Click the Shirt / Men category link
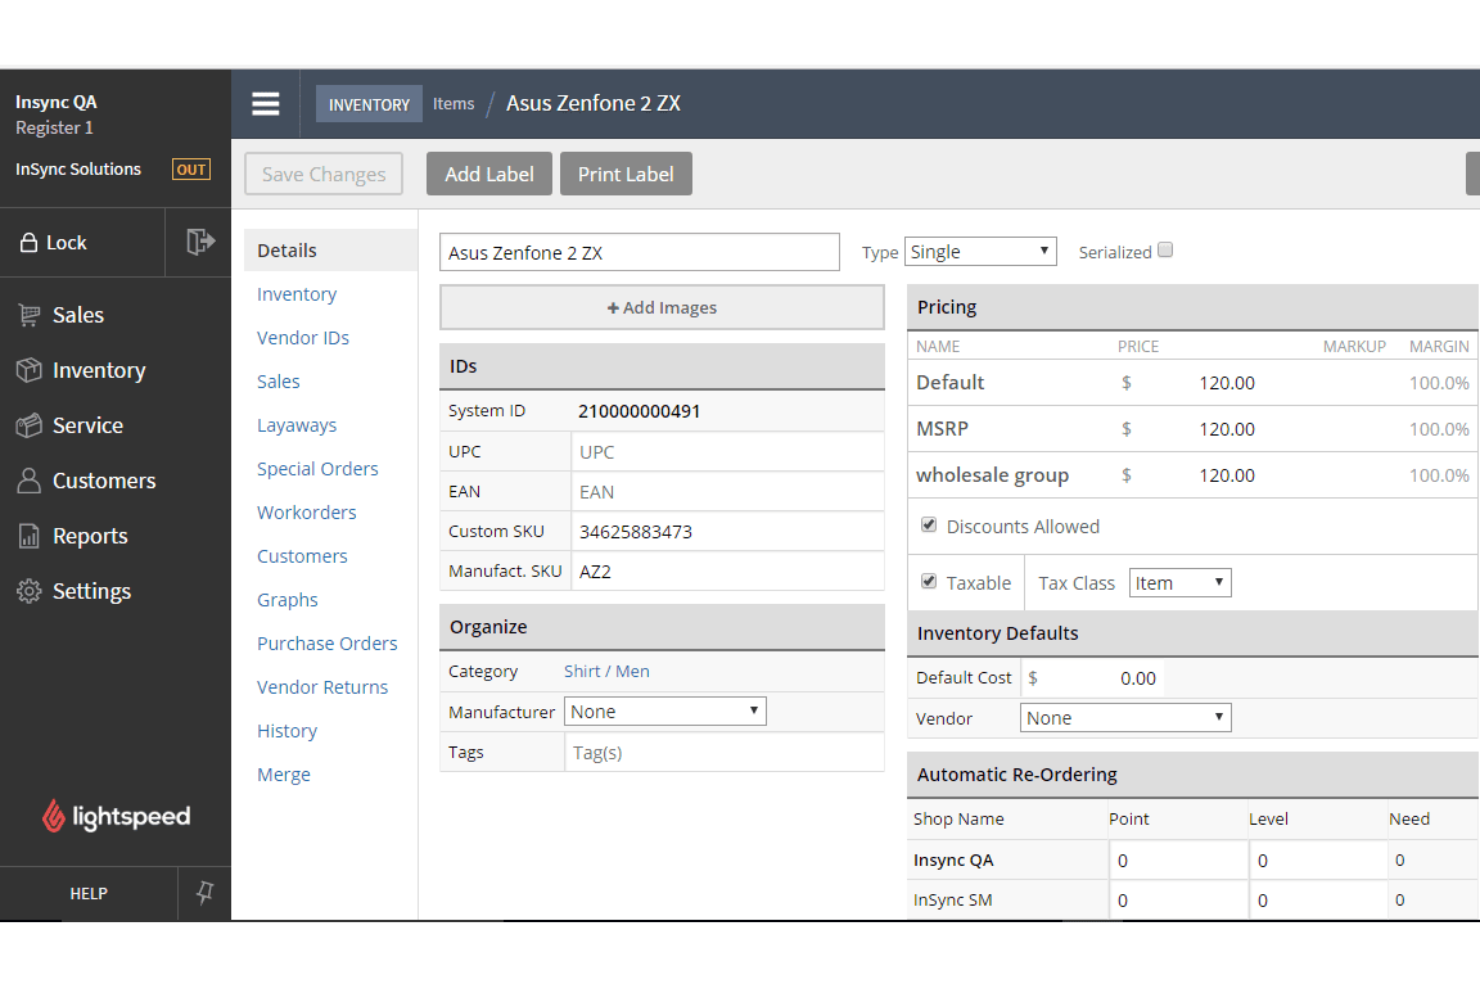Screen dimensions: 1480x987 pos(607,671)
